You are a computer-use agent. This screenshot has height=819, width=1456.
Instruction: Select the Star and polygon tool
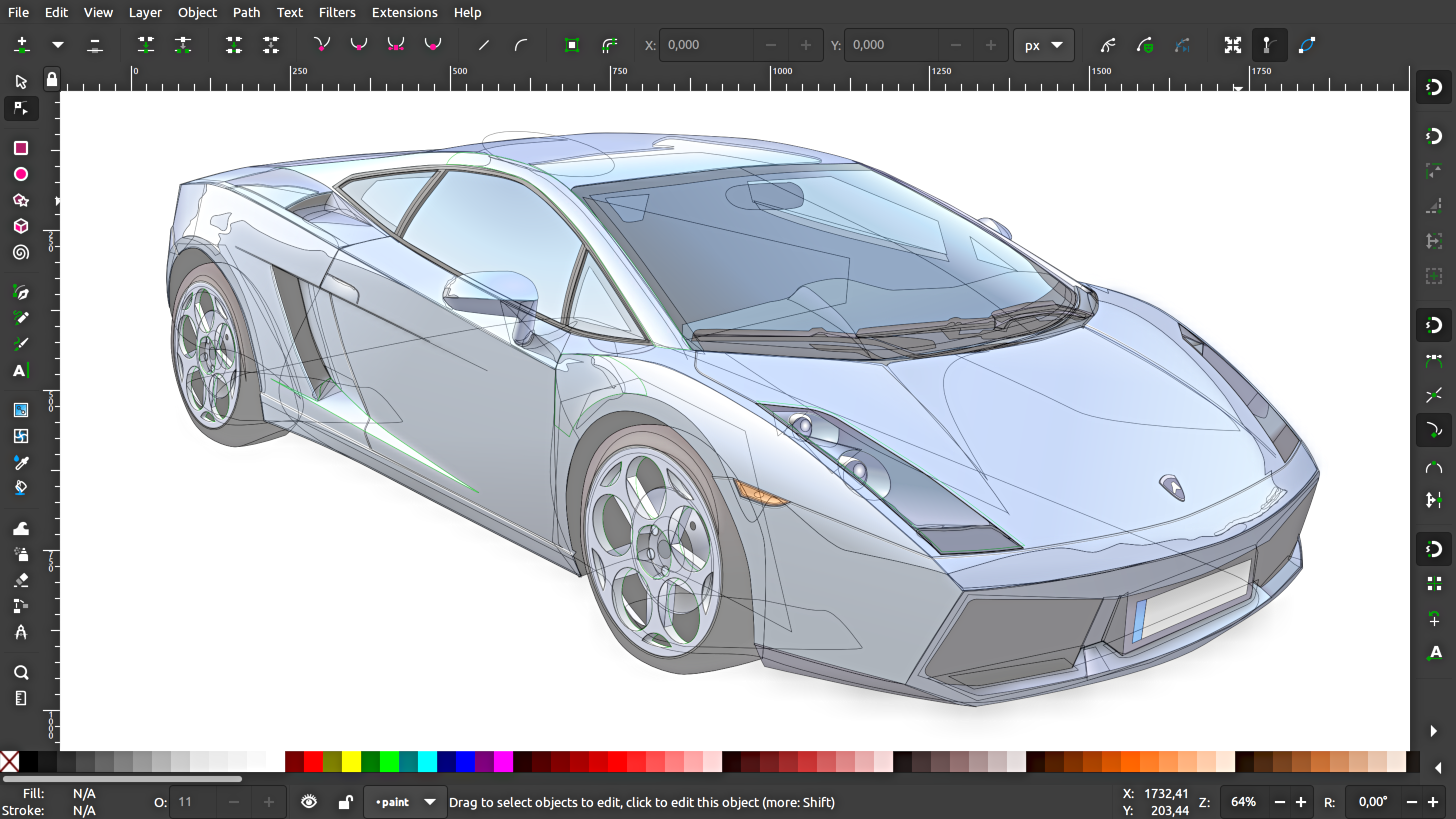pyautogui.click(x=21, y=200)
